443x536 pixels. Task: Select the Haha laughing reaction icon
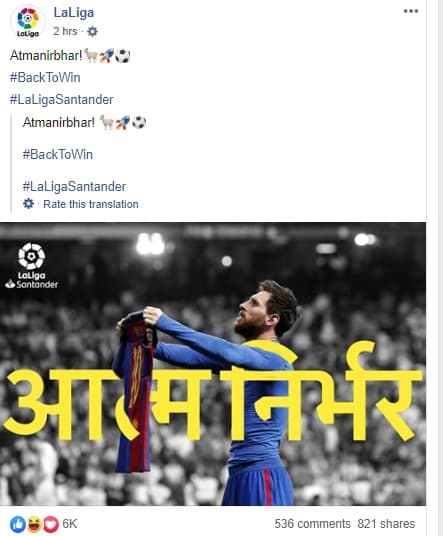(x=35, y=524)
